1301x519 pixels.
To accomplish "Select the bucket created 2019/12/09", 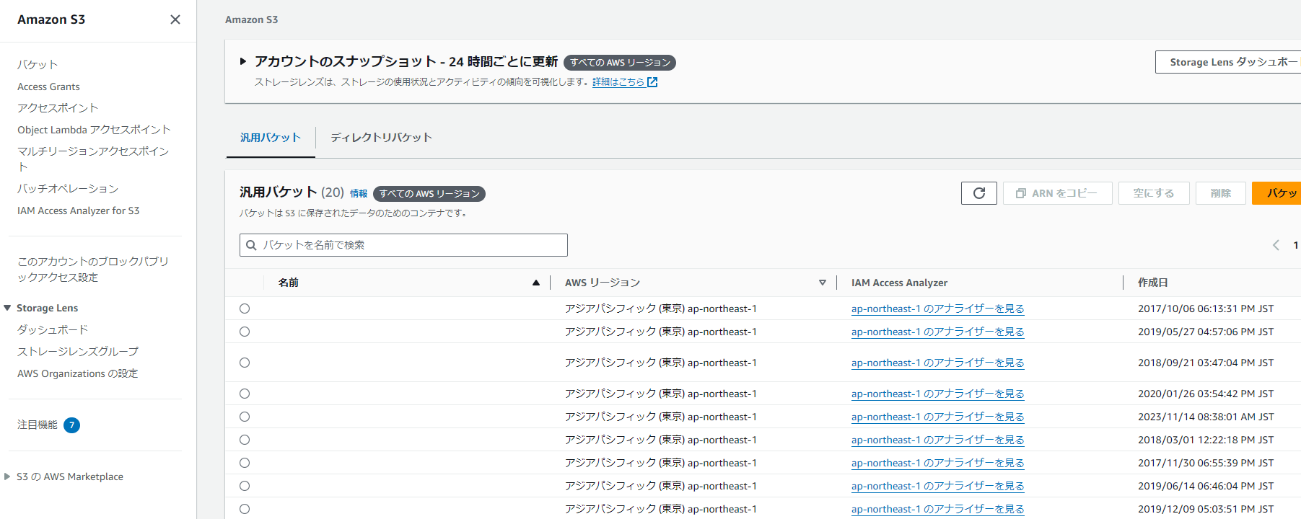I will click(245, 509).
